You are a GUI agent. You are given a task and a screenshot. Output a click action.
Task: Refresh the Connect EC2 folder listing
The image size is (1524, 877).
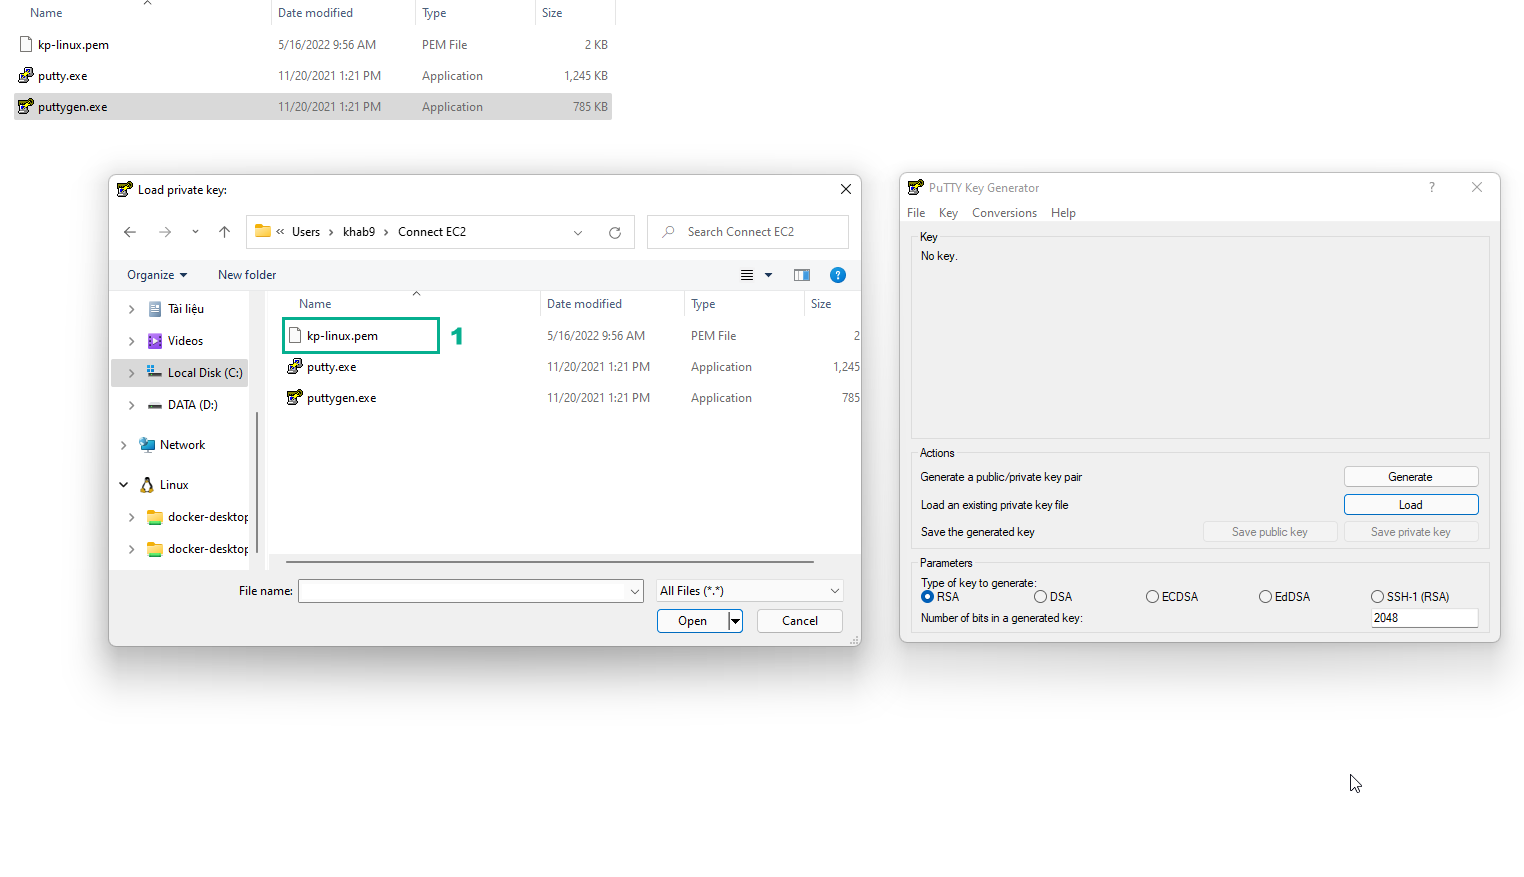pos(615,232)
